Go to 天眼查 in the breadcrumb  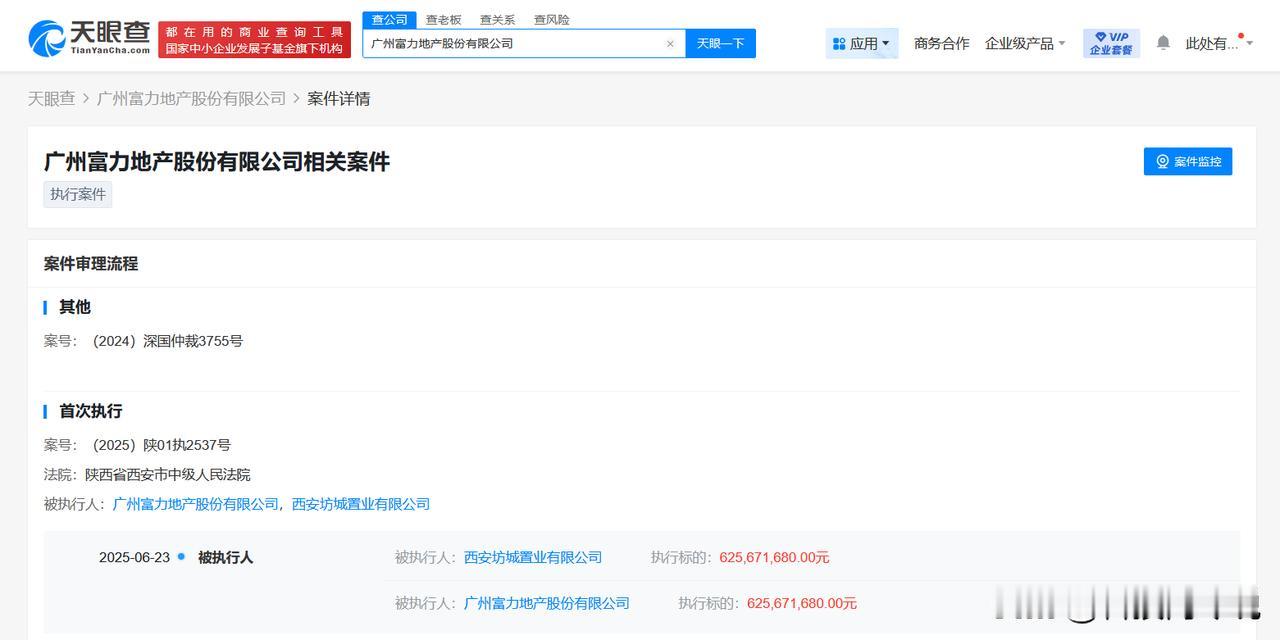tap(51, 98)
